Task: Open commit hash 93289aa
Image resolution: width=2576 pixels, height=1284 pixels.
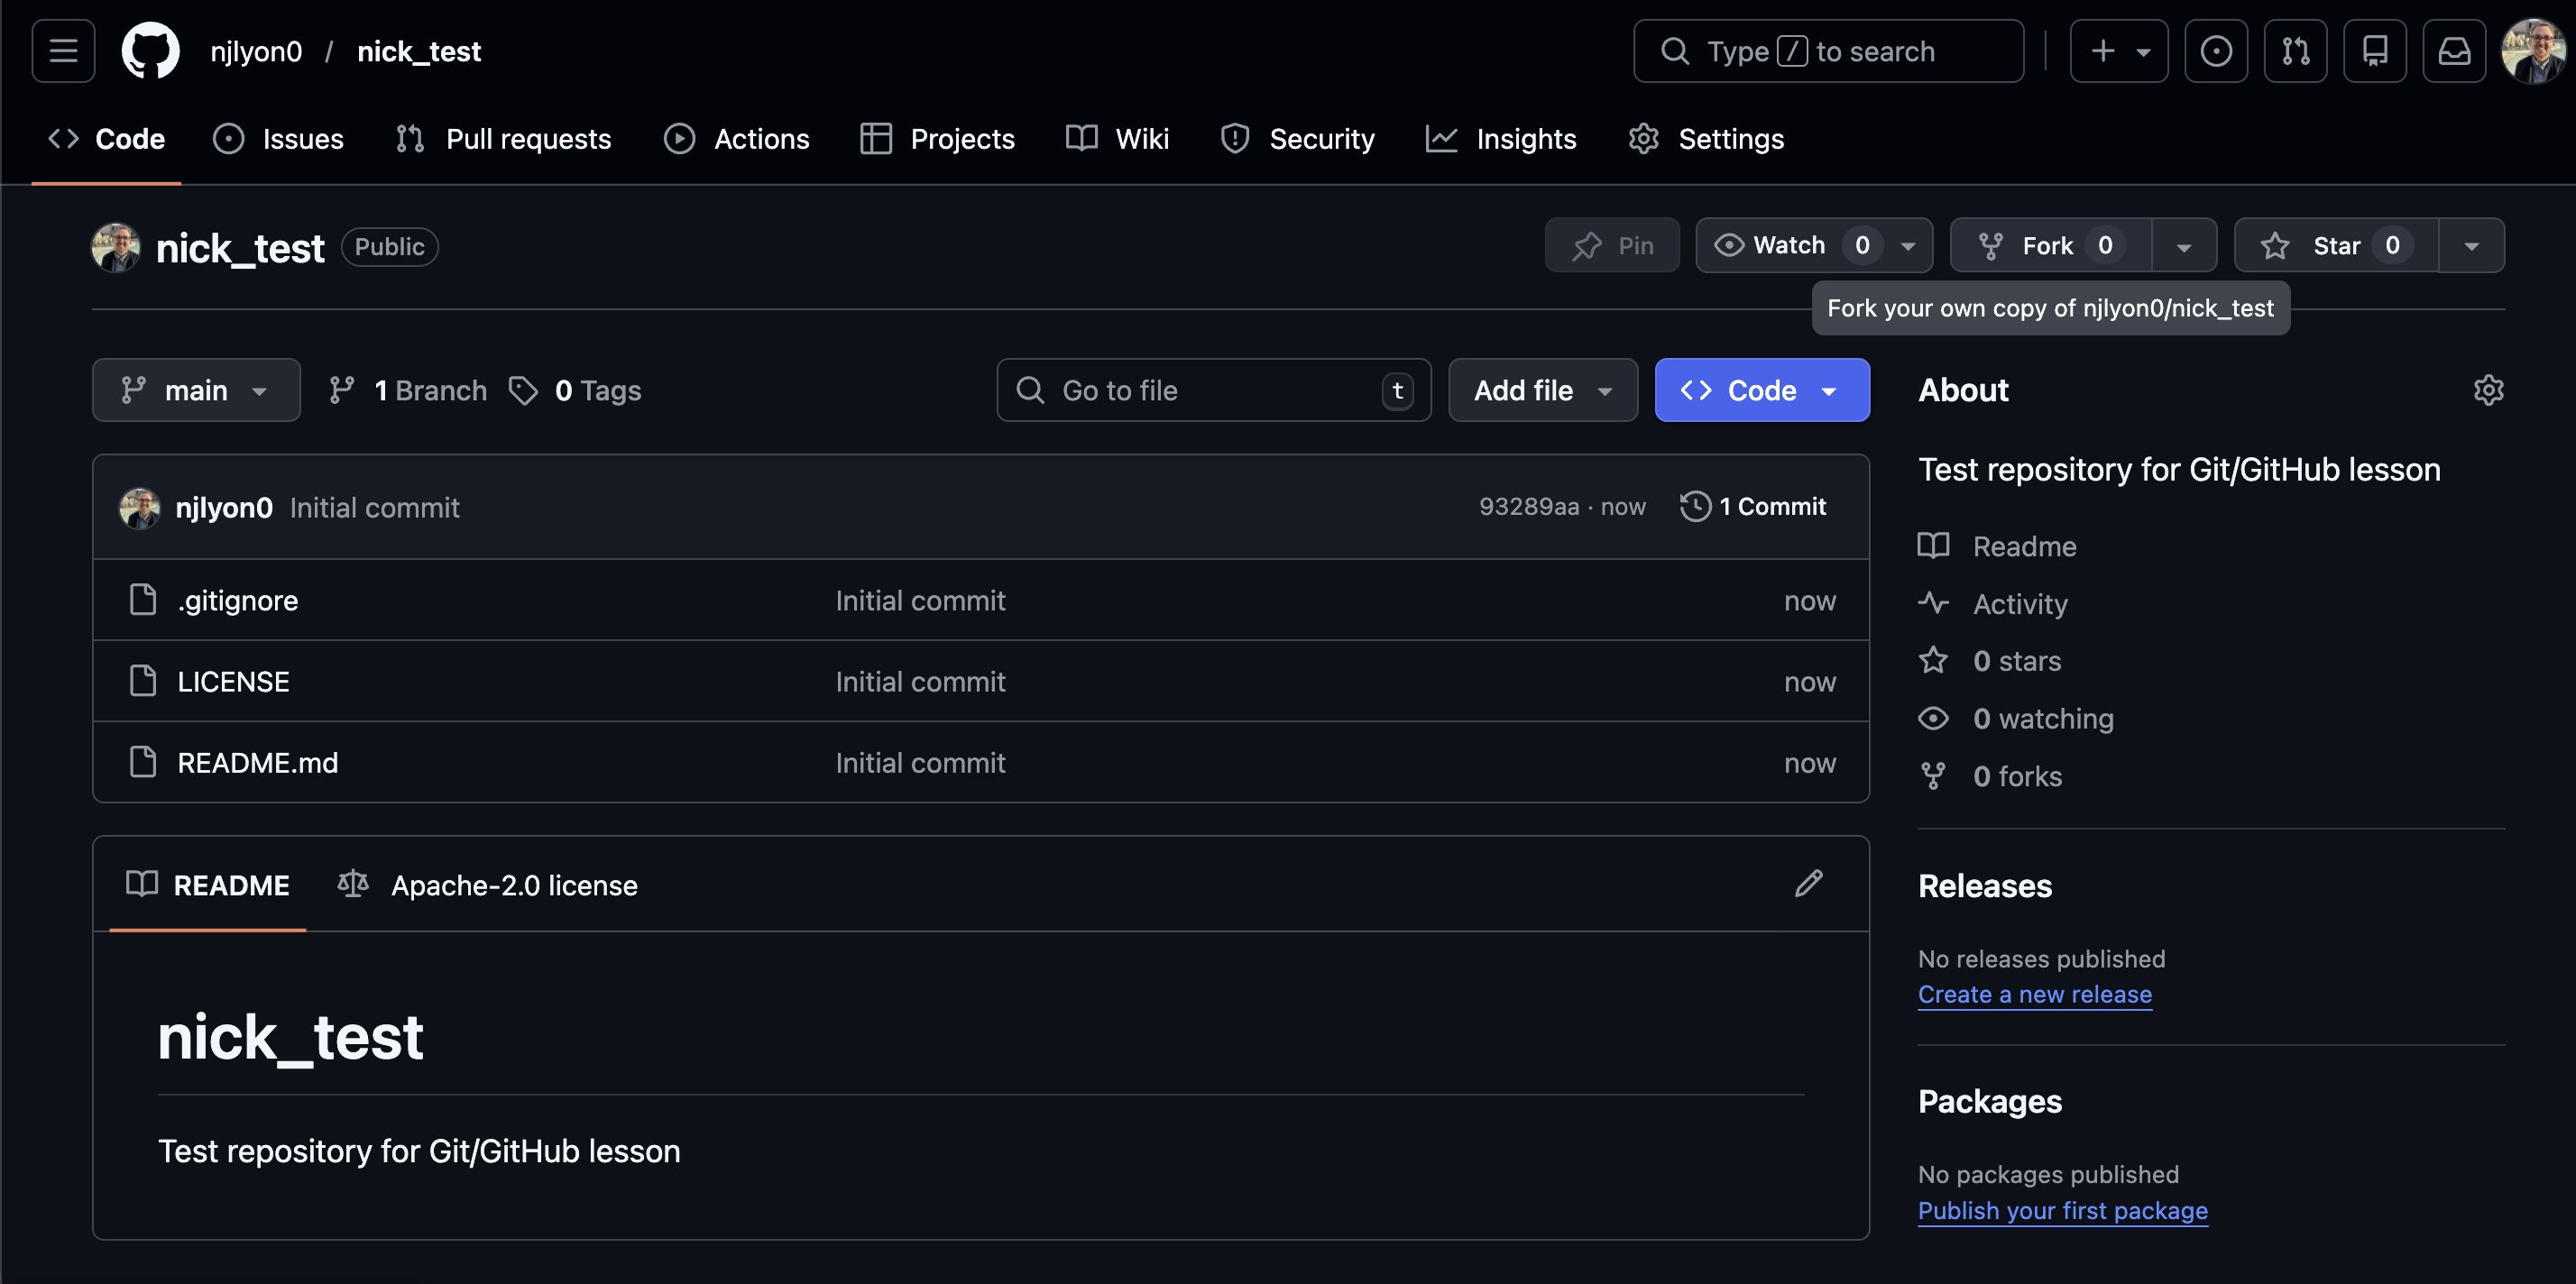Action: point(1529,507)
